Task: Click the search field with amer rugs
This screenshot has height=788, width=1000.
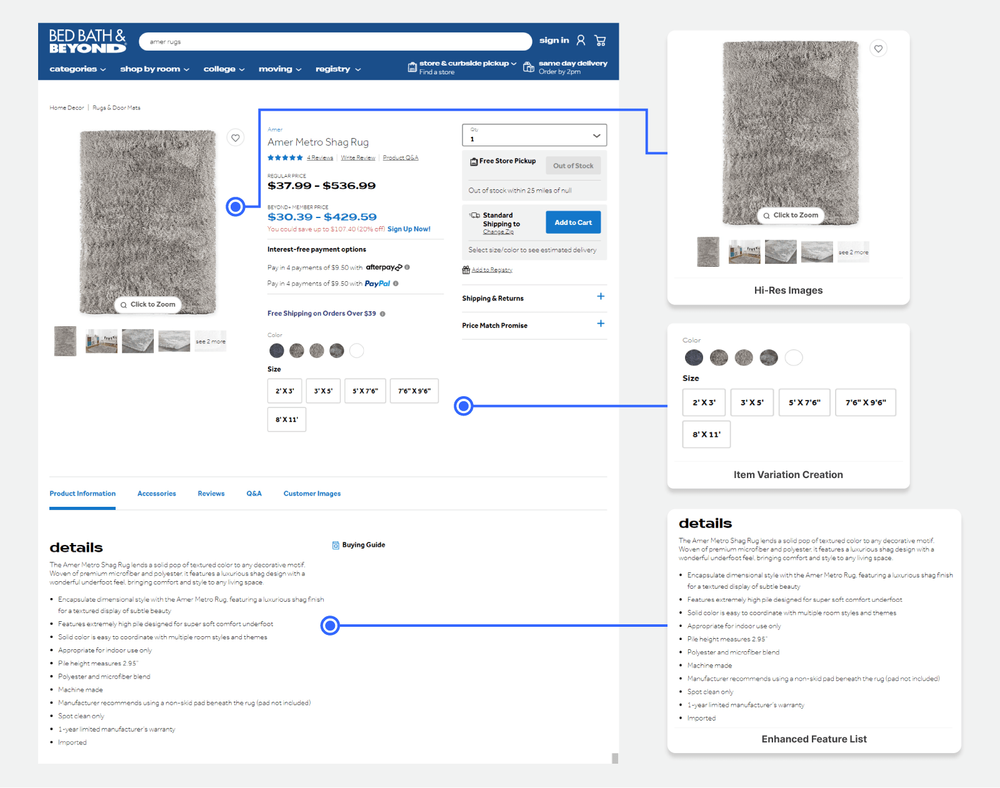Action: (x=335, y=41)
